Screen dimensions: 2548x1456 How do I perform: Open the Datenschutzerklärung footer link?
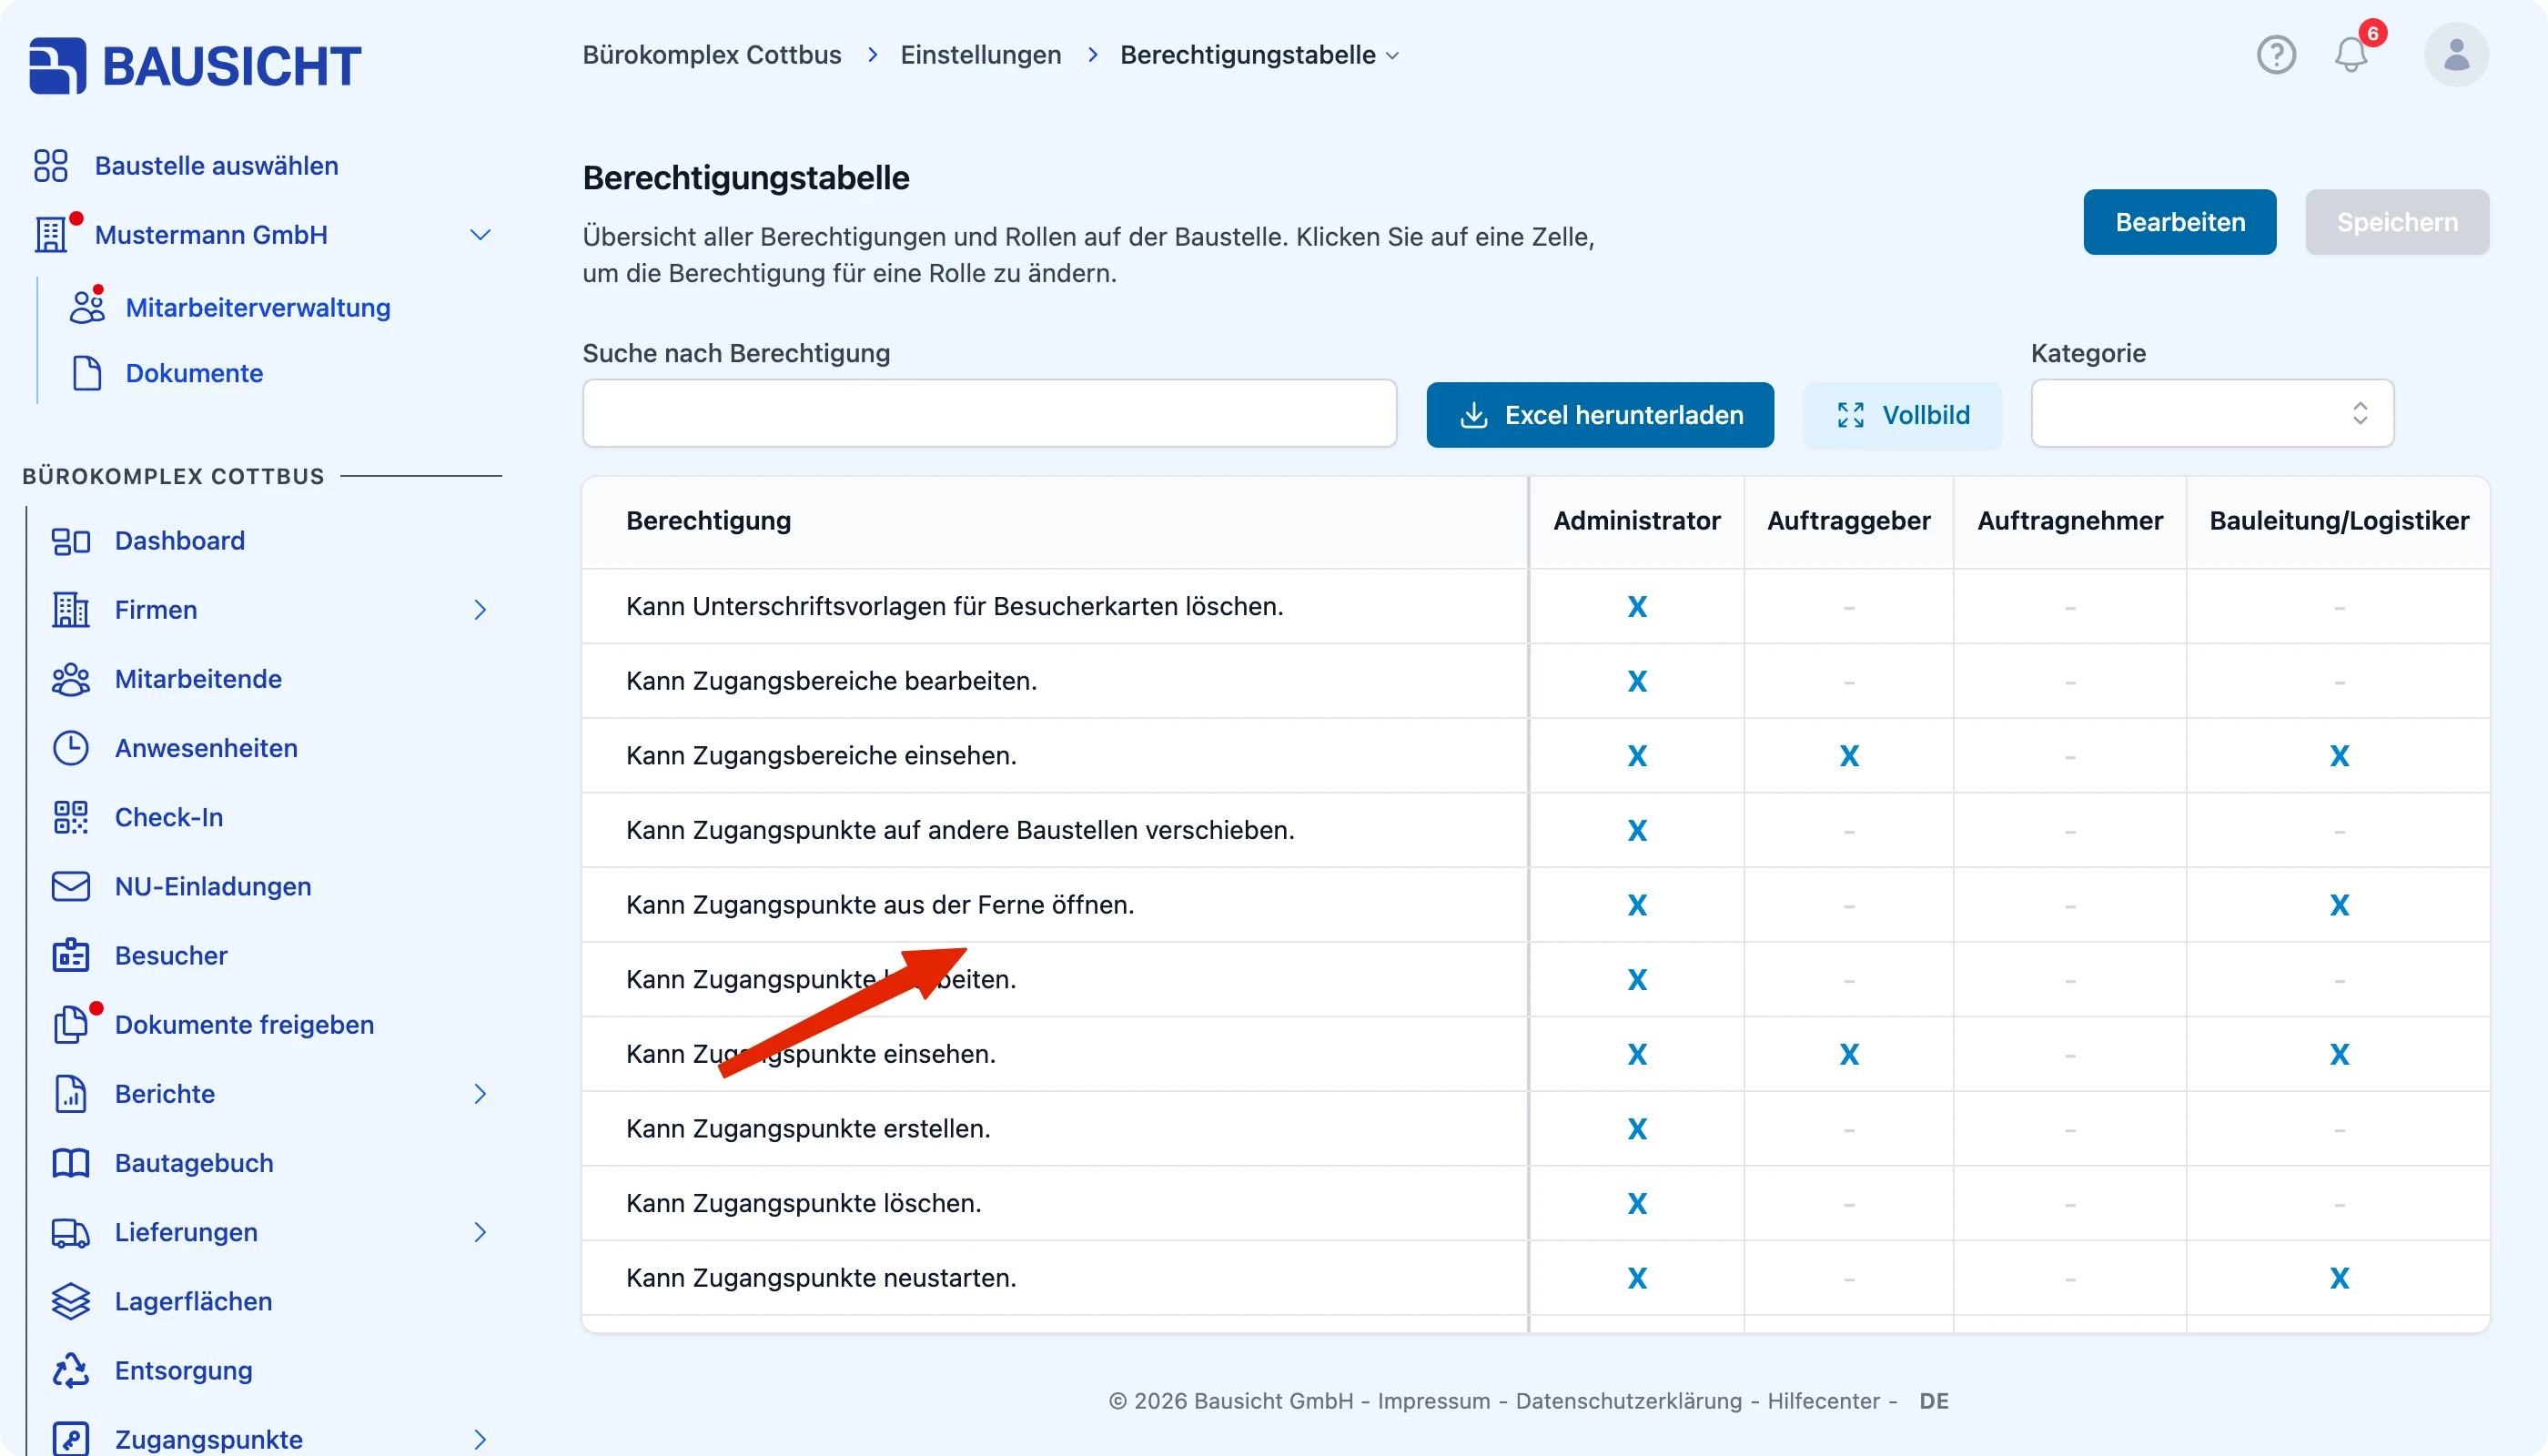(1628, 1401)
